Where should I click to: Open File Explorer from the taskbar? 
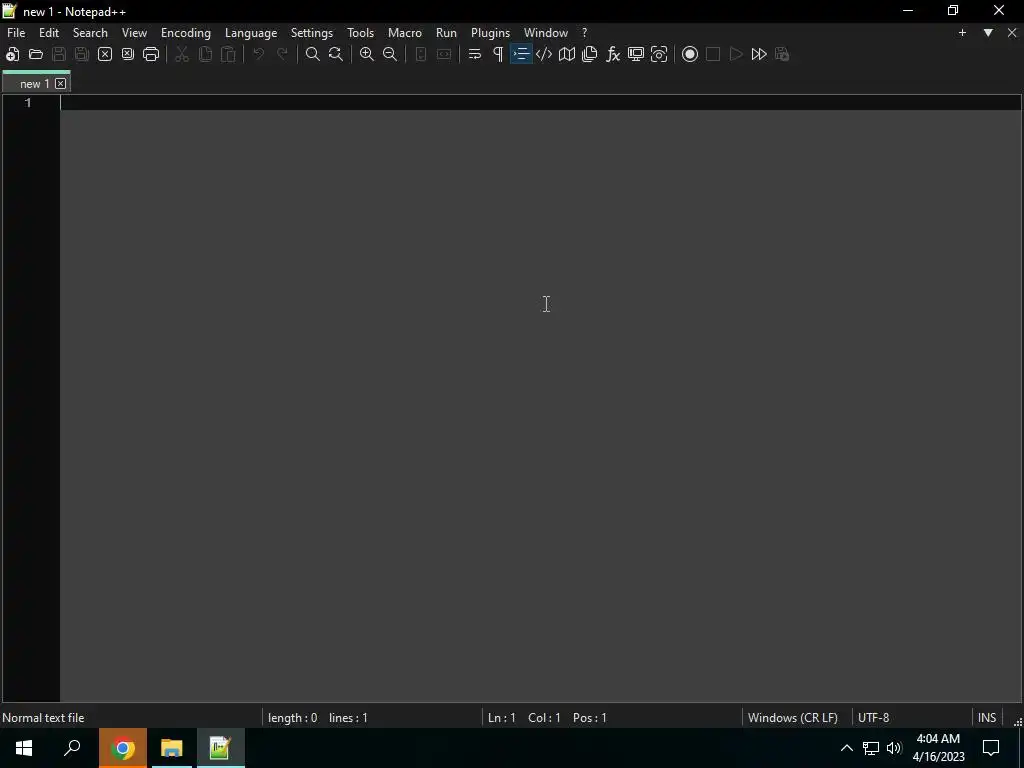[172, 748]
